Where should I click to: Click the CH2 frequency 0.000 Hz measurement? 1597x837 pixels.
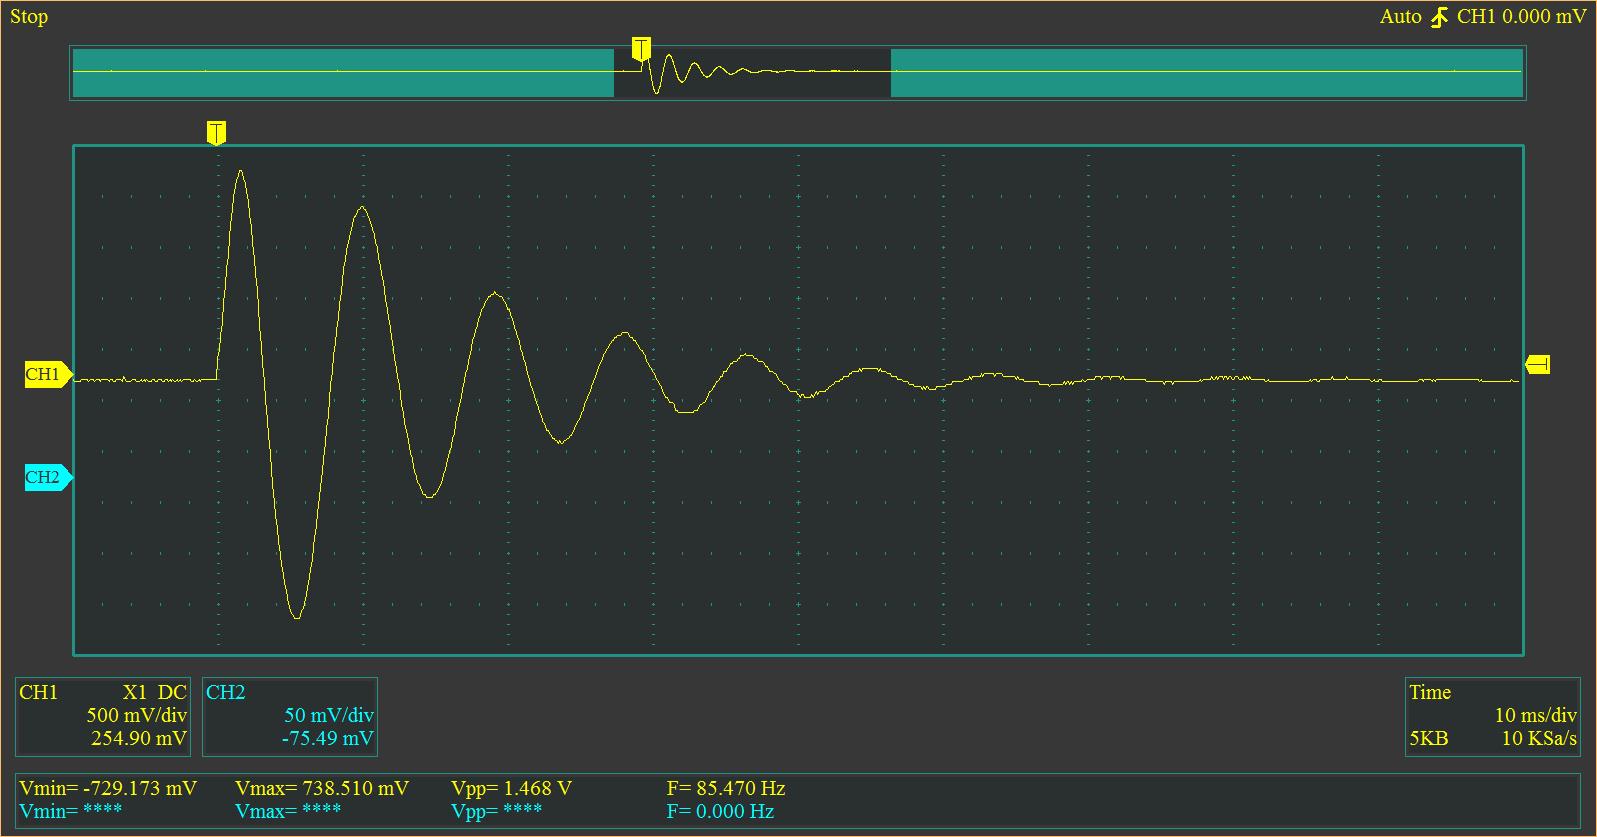point(720,811)
